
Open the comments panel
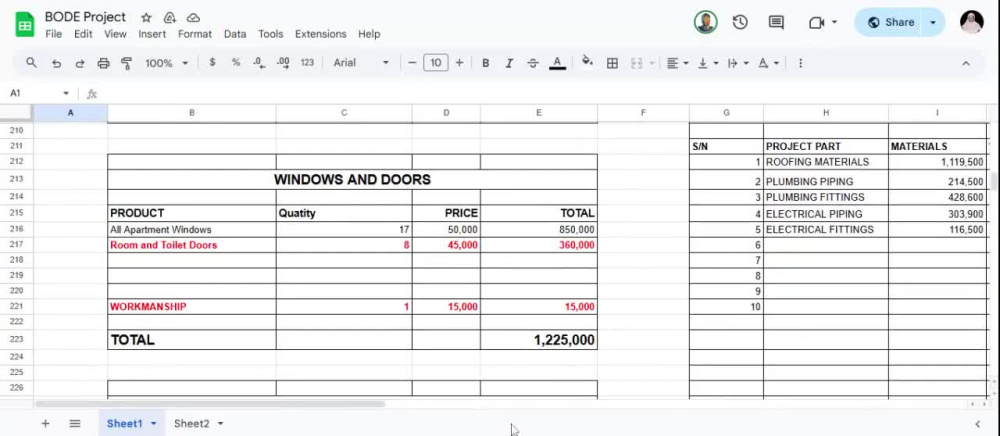click(776, 22)
